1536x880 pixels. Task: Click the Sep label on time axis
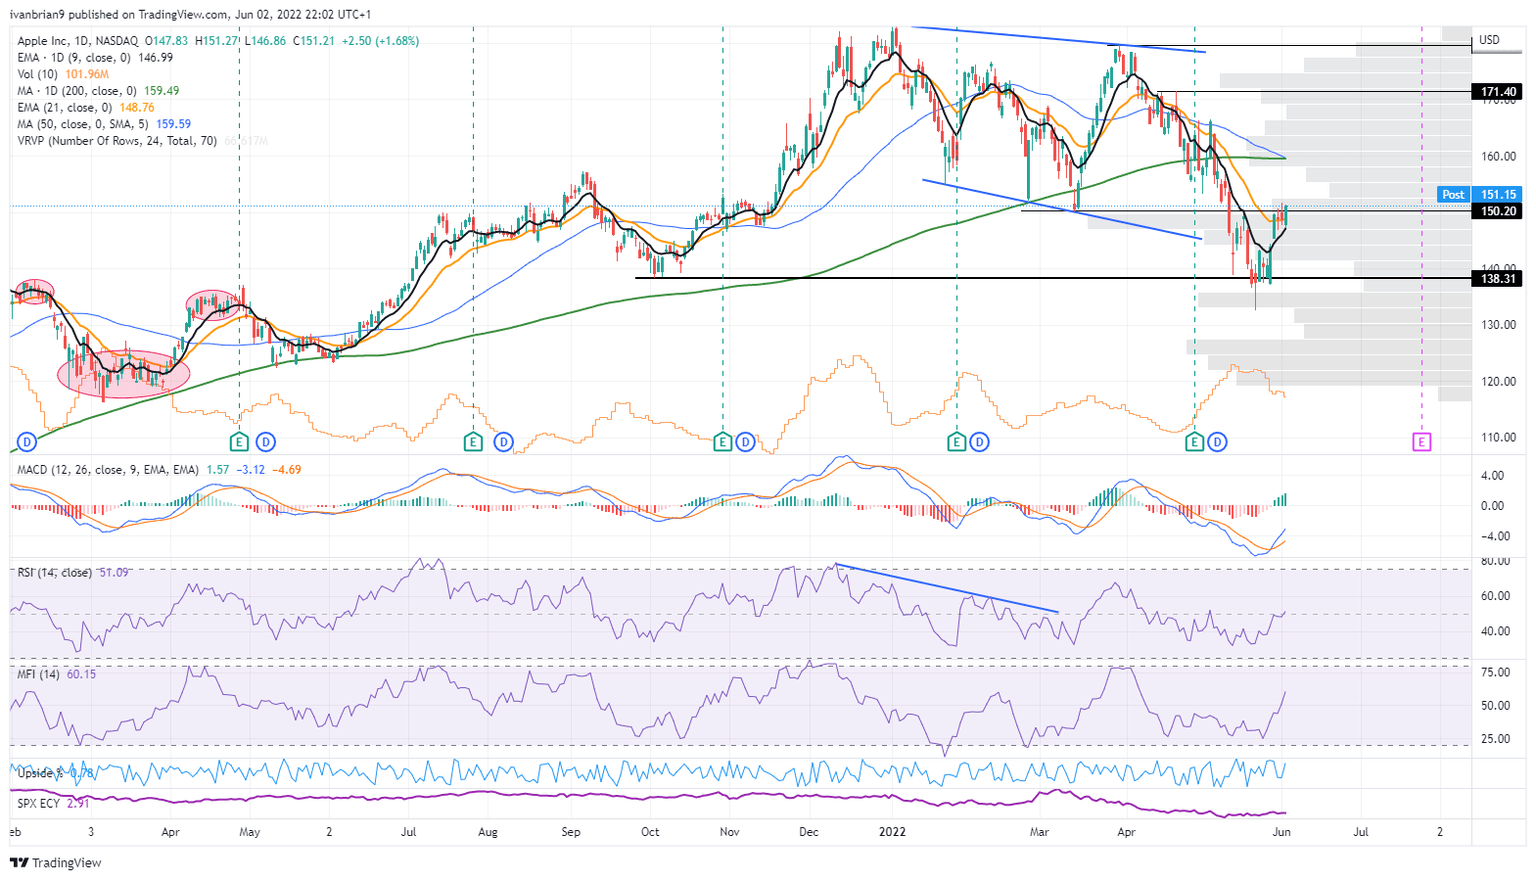[x=571, y=832]
